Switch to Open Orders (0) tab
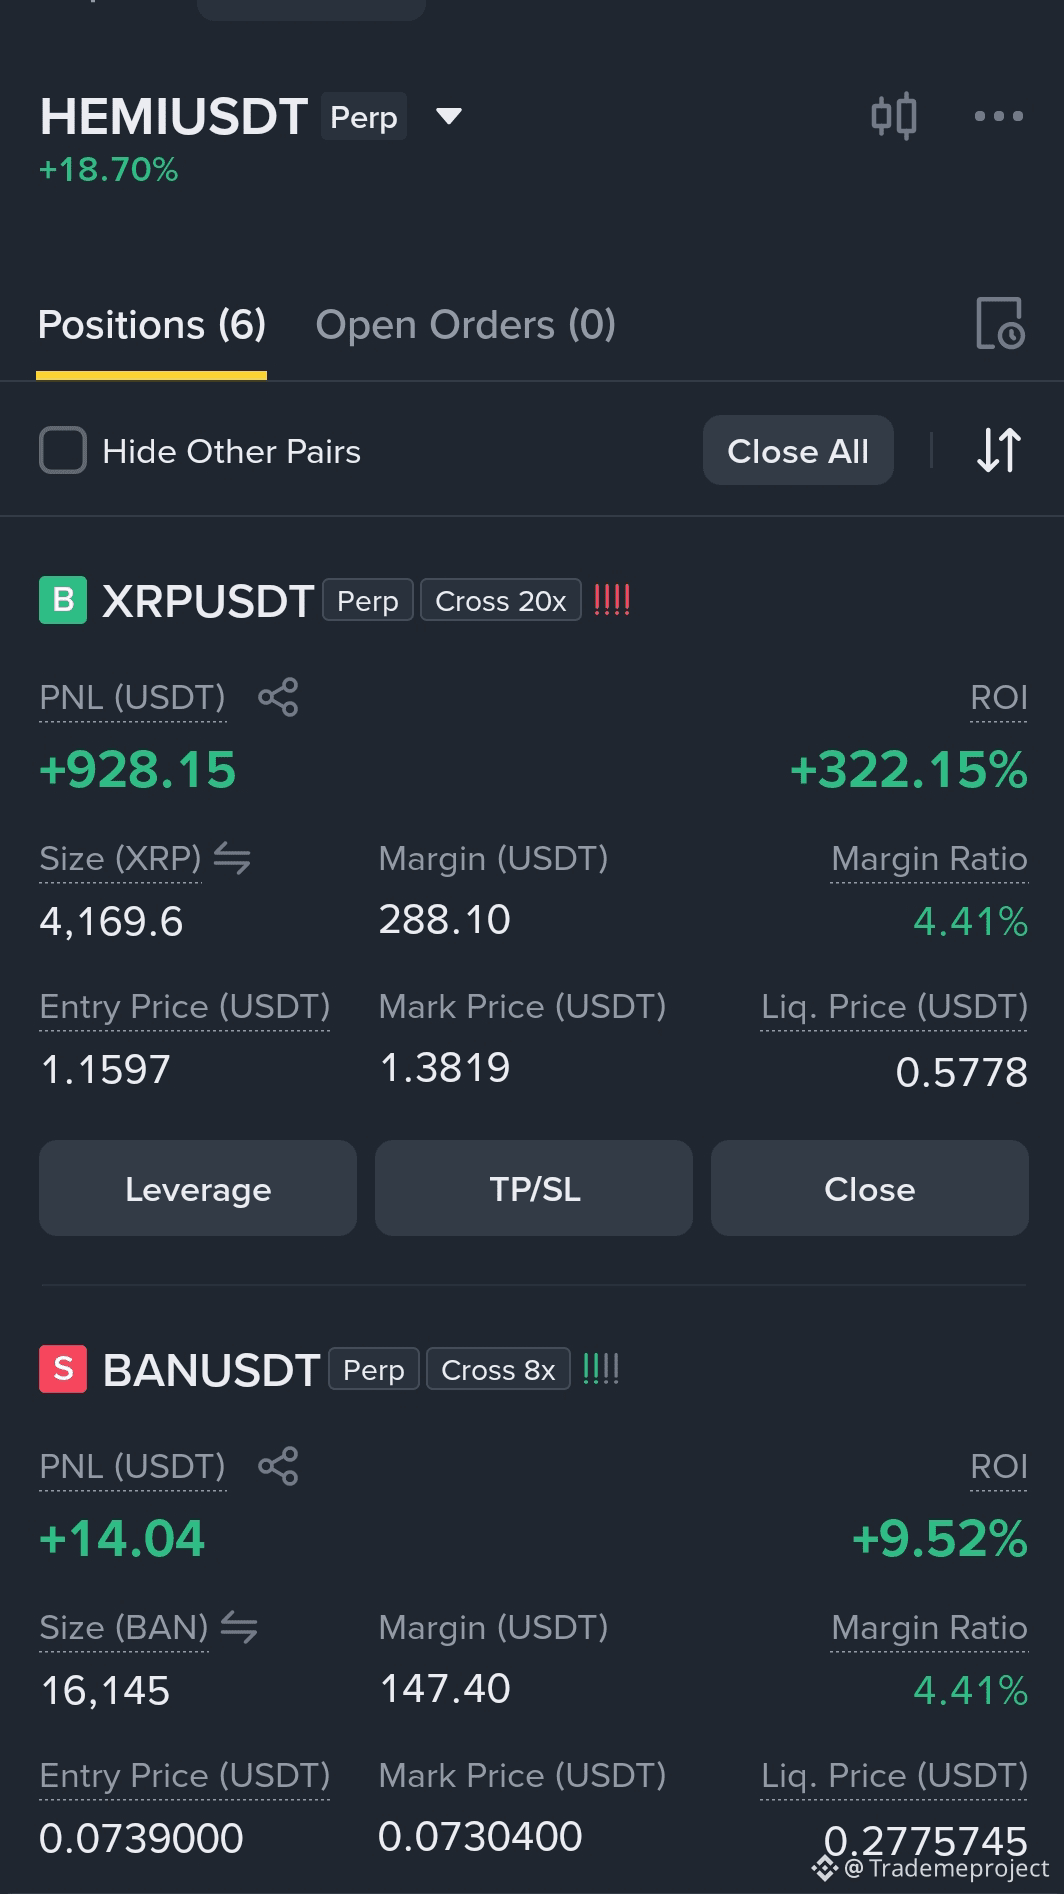This screenshot has width=1064, height=1894. pyautogui.click(x=465, y=325)
